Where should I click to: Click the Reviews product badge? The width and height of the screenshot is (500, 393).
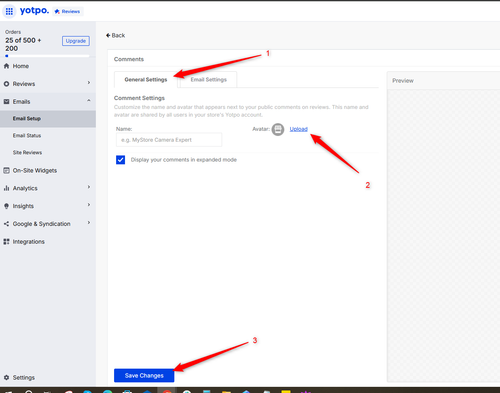click(68, 11)
